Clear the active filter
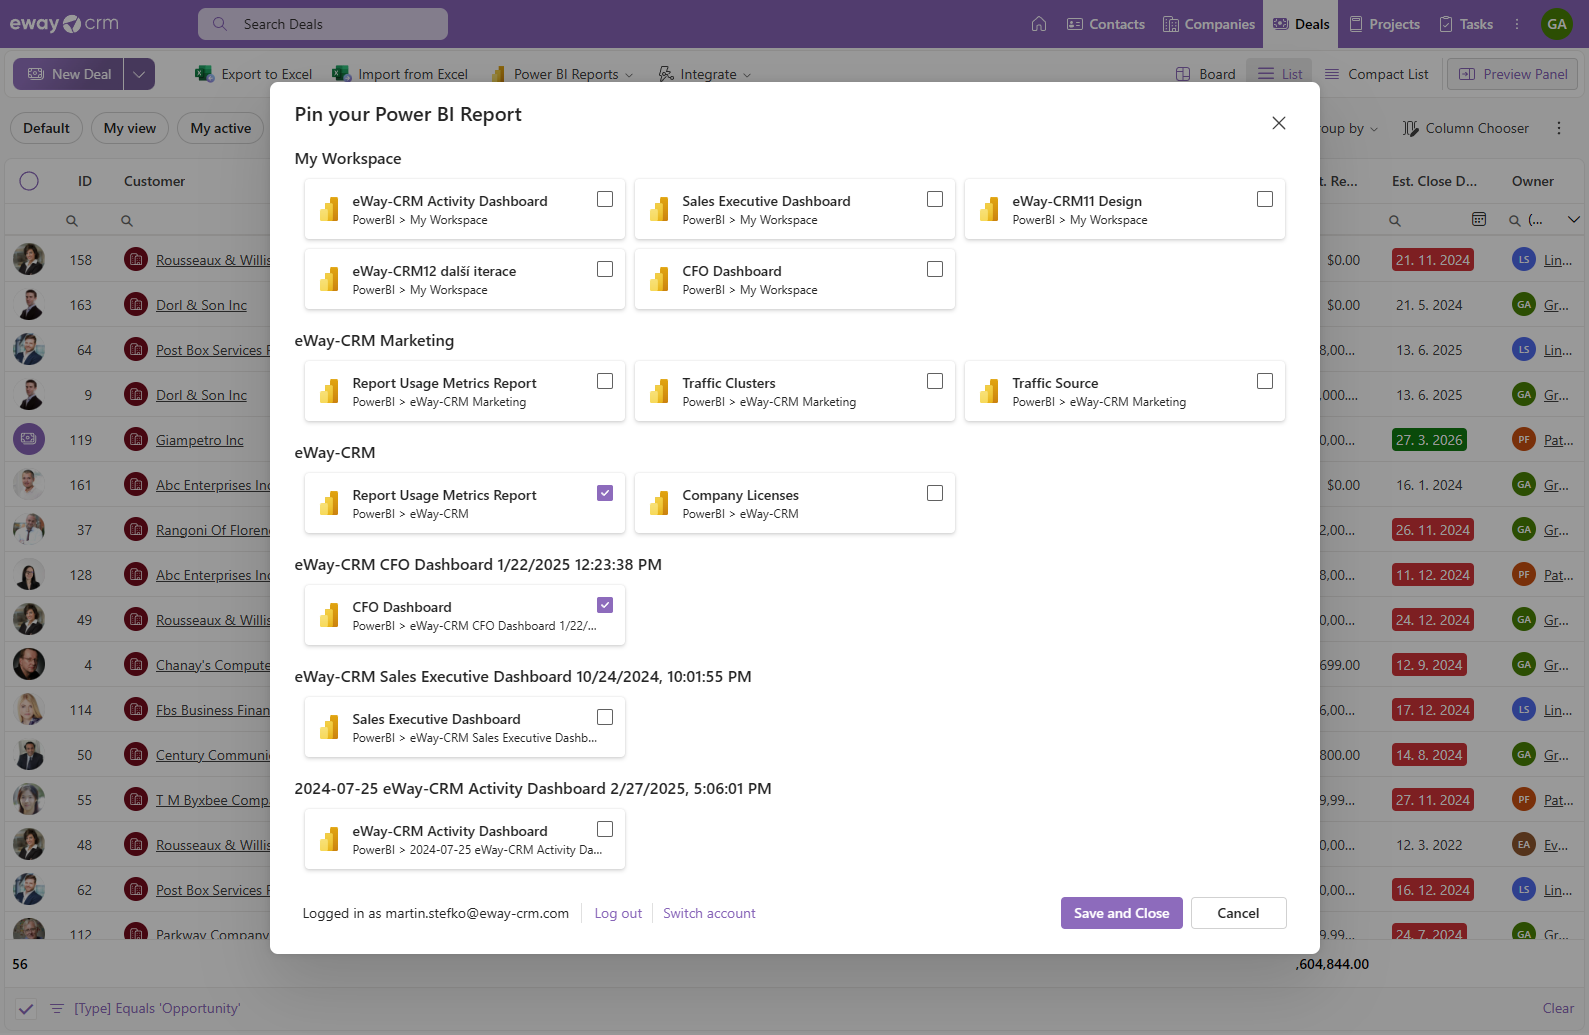 [x=1558, y=1008]
